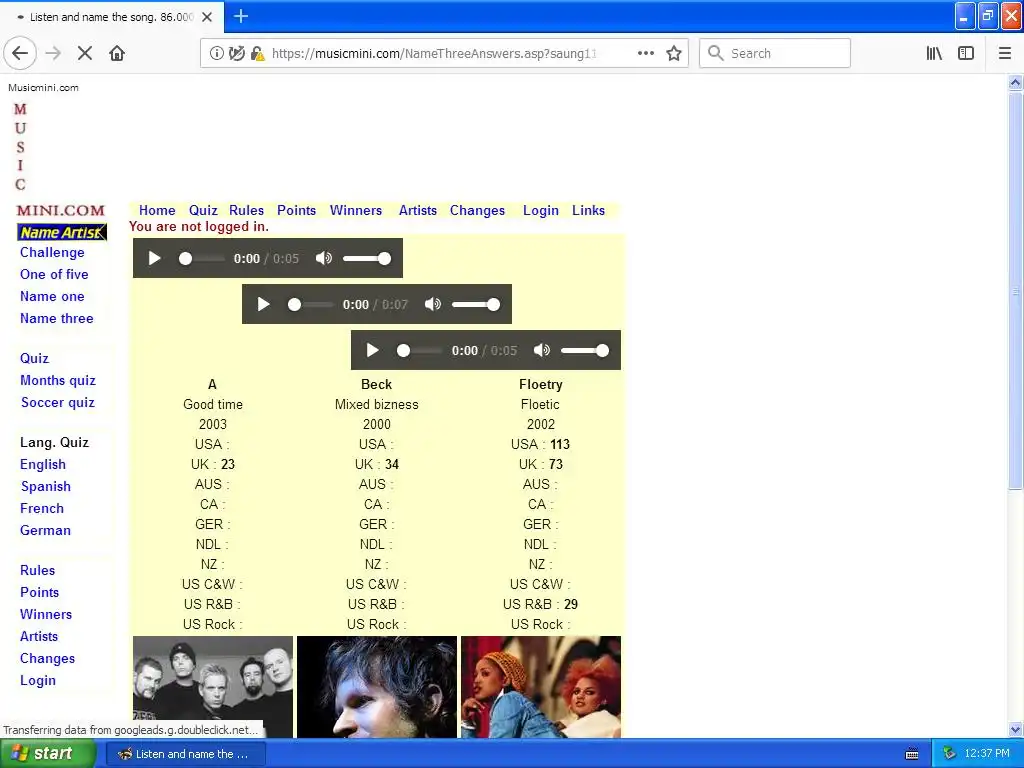Open the Library icon
This screenshot has width=1024, height=768.
934,53
